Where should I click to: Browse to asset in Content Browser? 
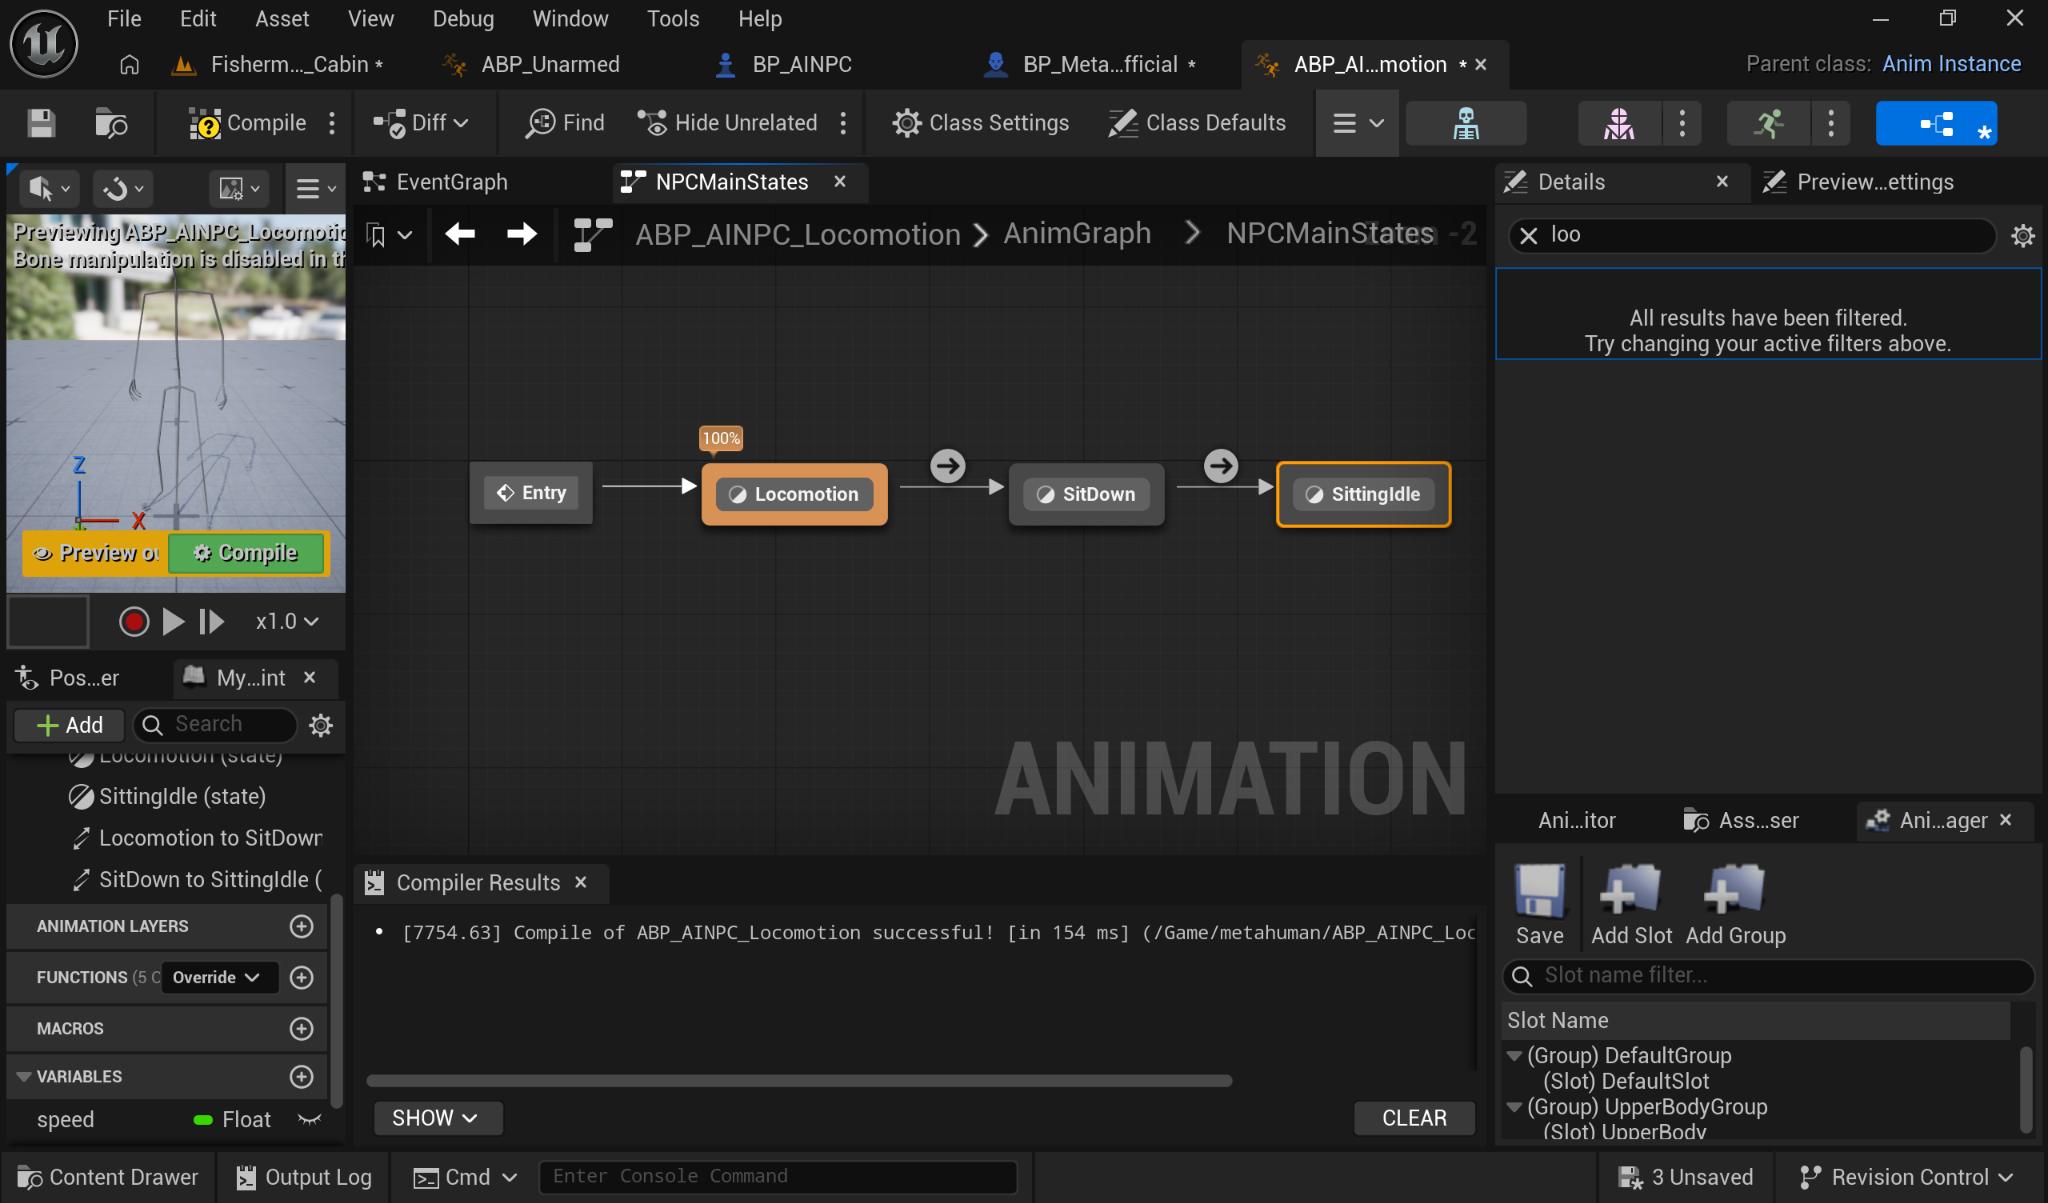(111, 123)
